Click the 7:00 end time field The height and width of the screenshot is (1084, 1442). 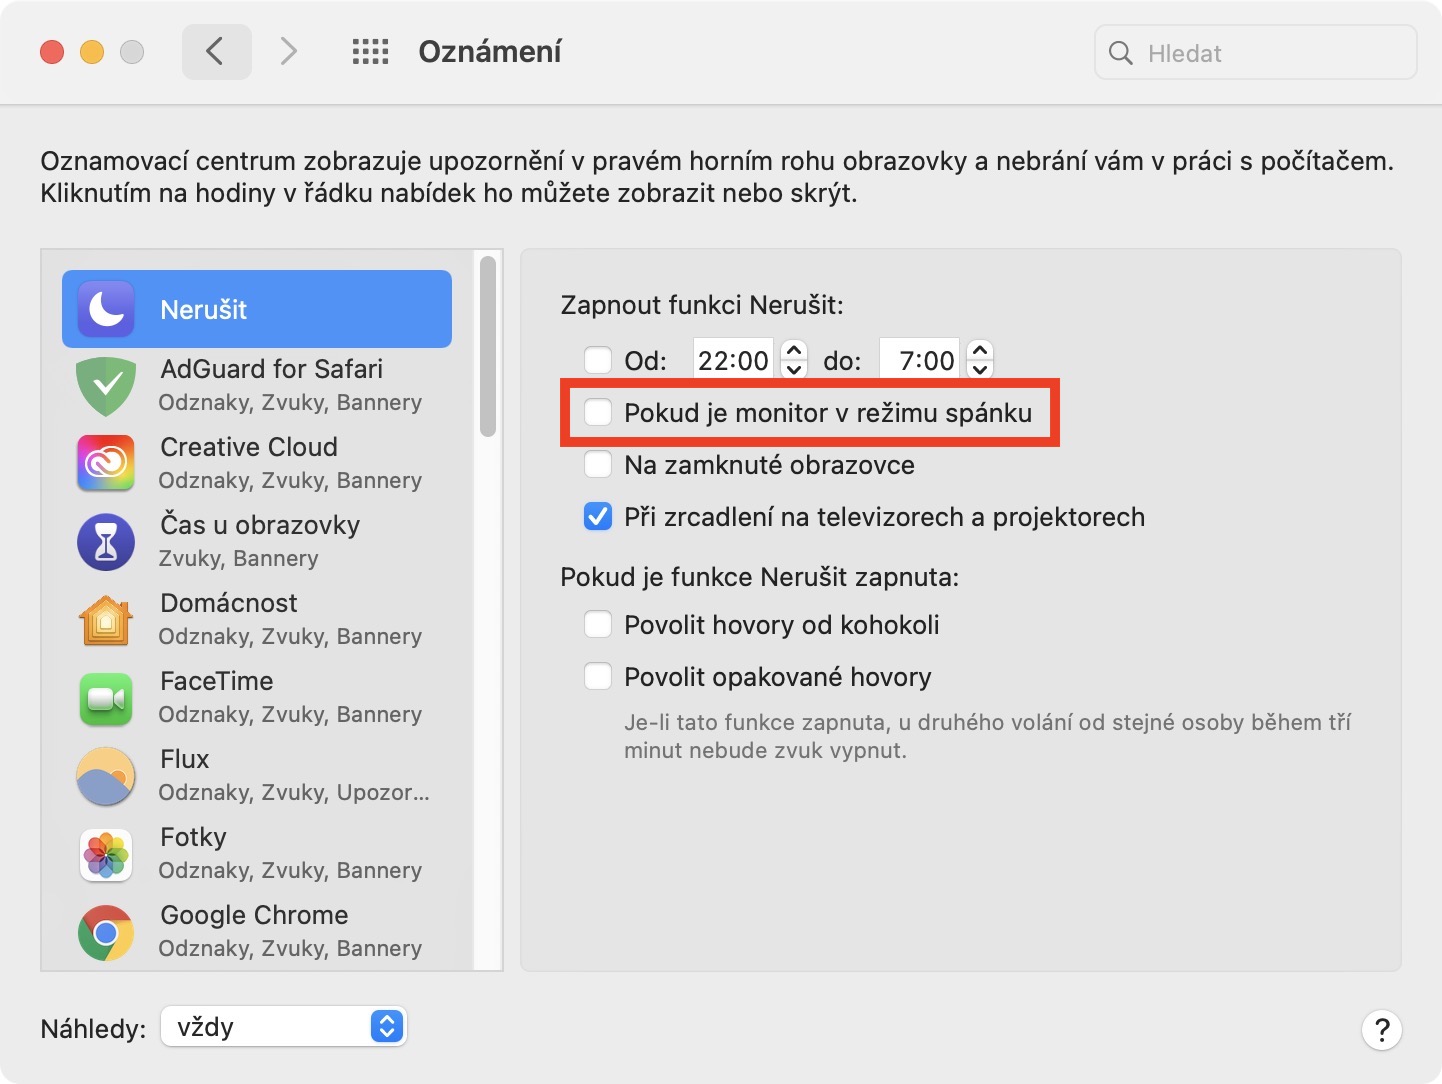click(920, 360)
